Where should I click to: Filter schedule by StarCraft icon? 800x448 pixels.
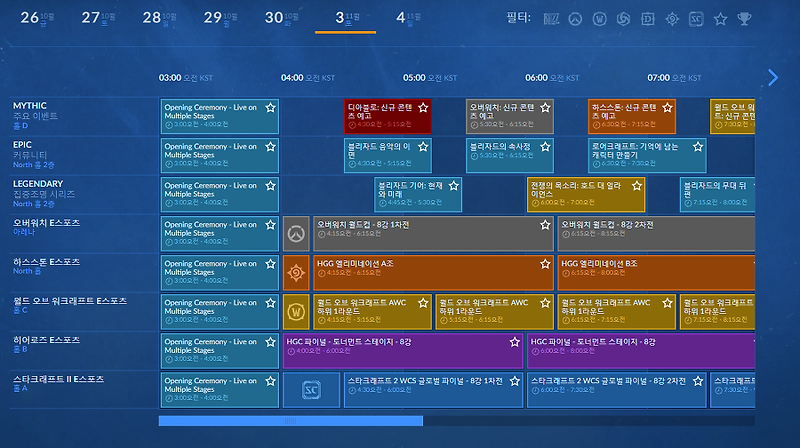point(696,19)
